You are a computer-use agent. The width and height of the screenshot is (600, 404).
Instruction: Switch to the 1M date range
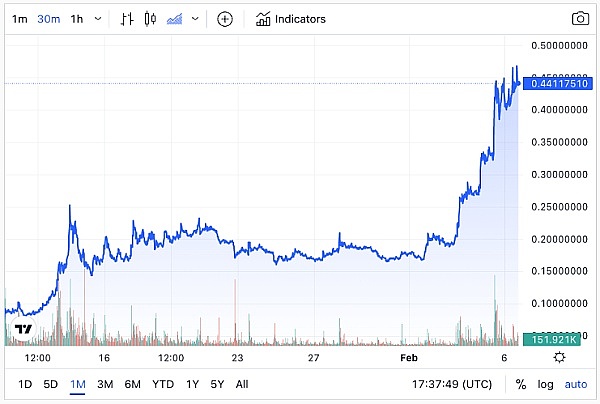click(77, 384)
